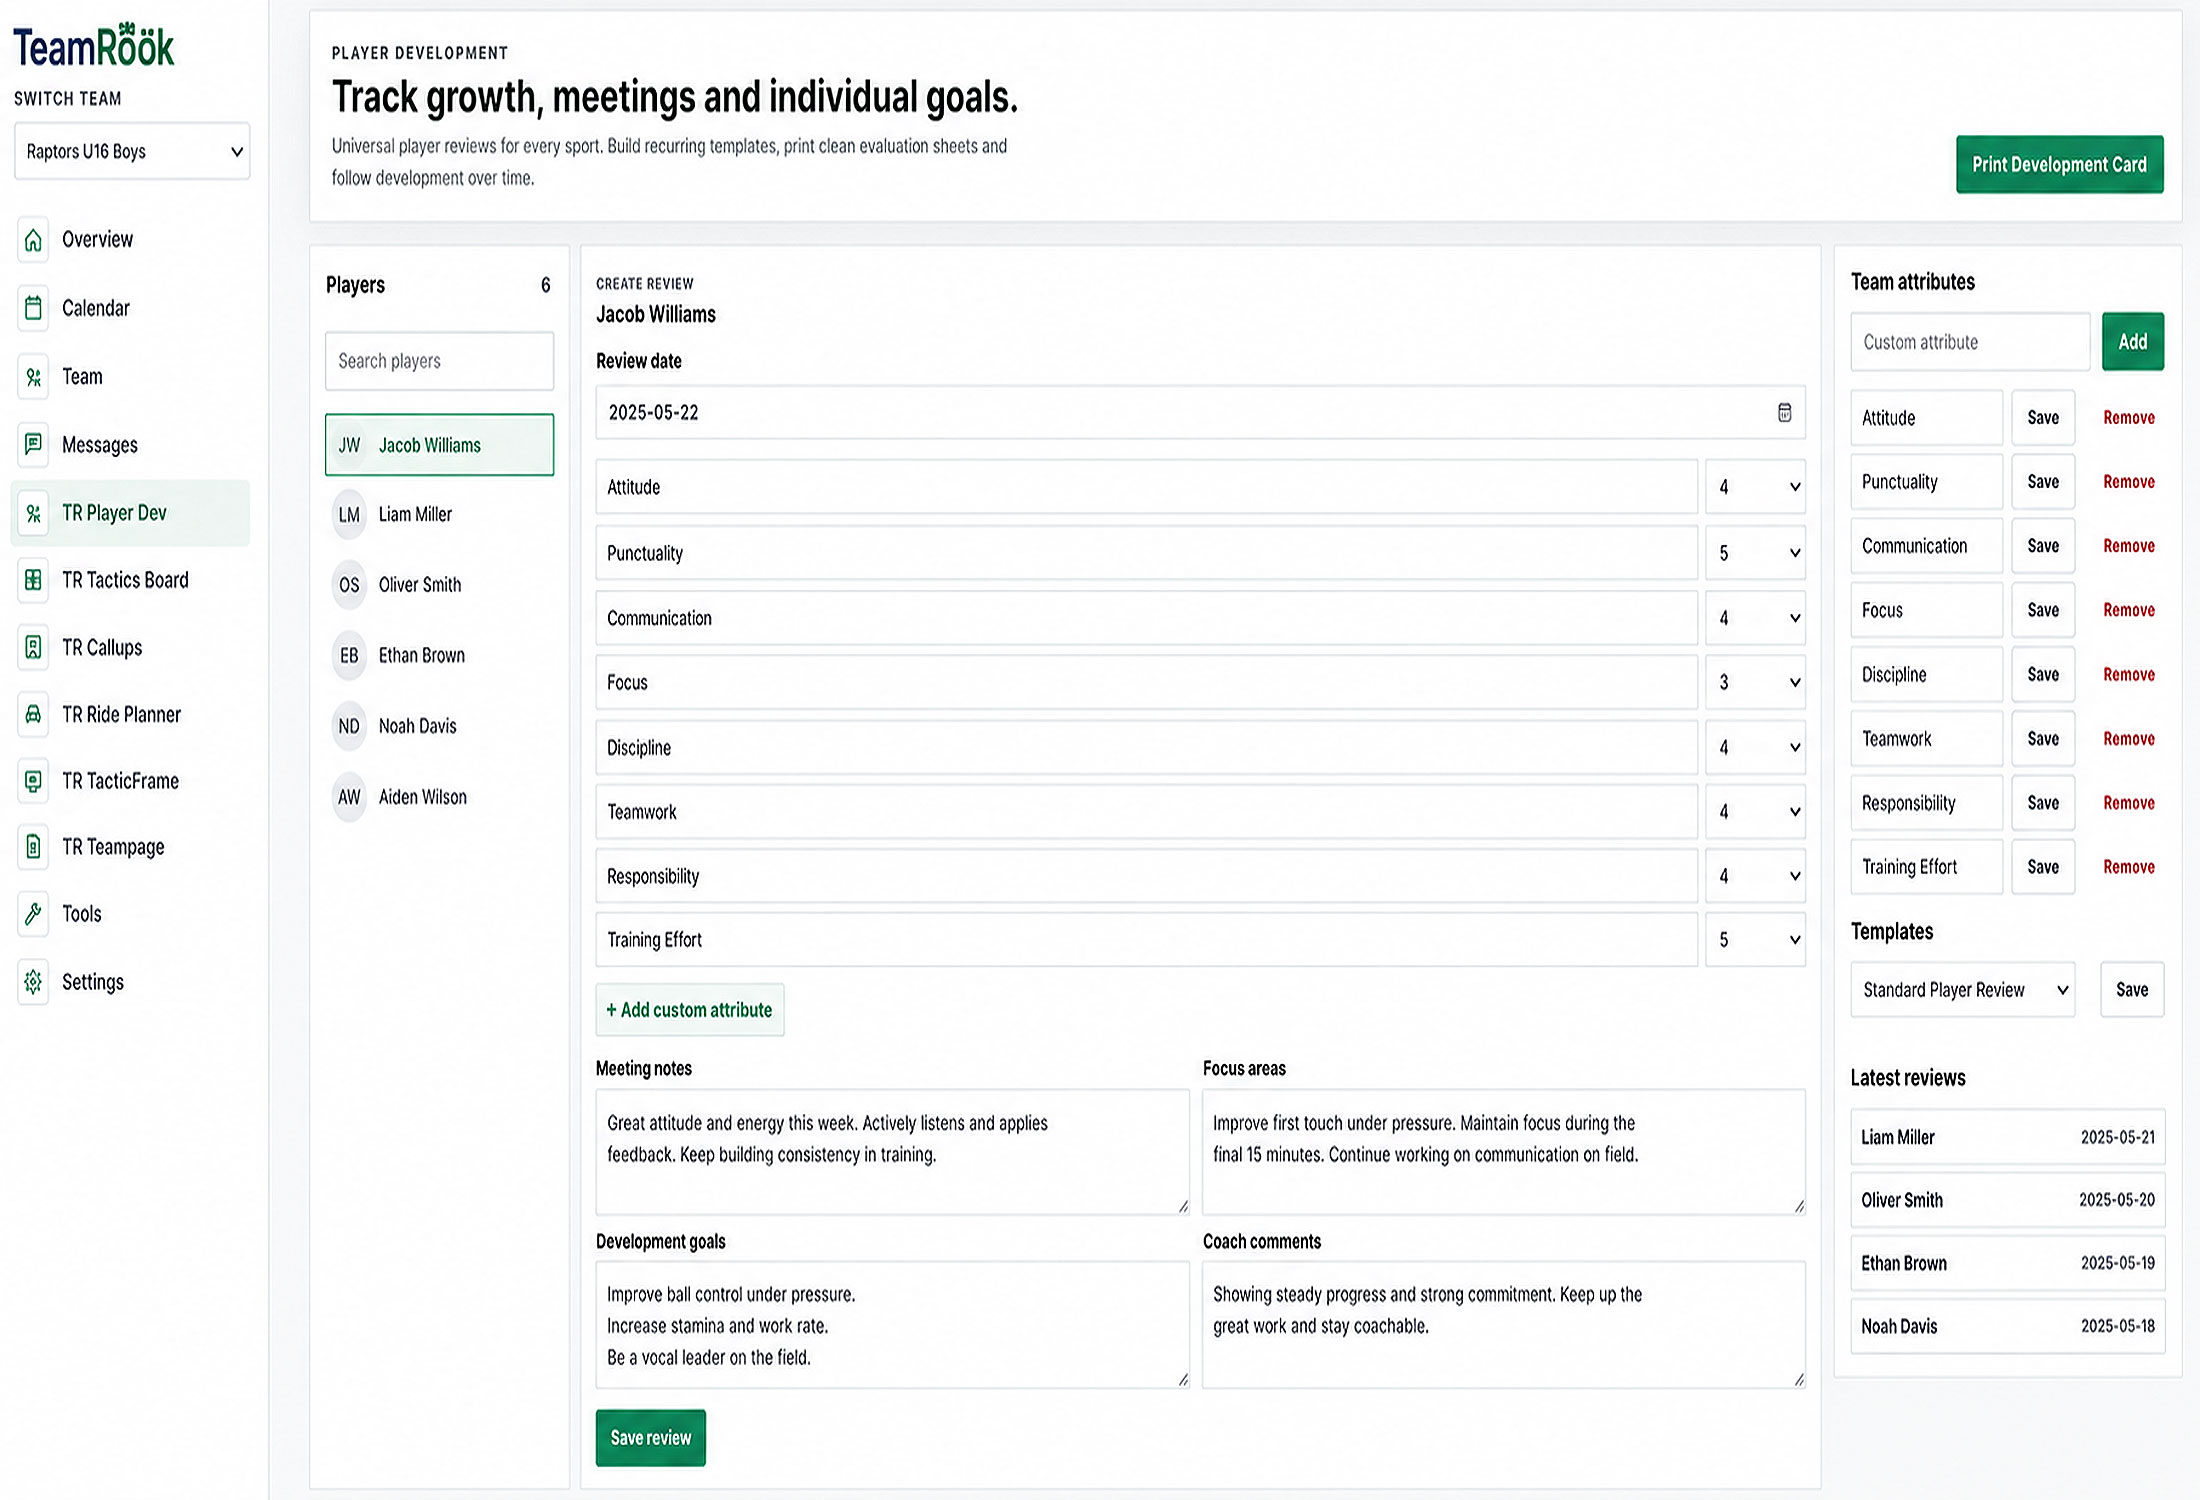
Task: Expand the Standard Player Review template dropdown
Action: coord(1963,990)
